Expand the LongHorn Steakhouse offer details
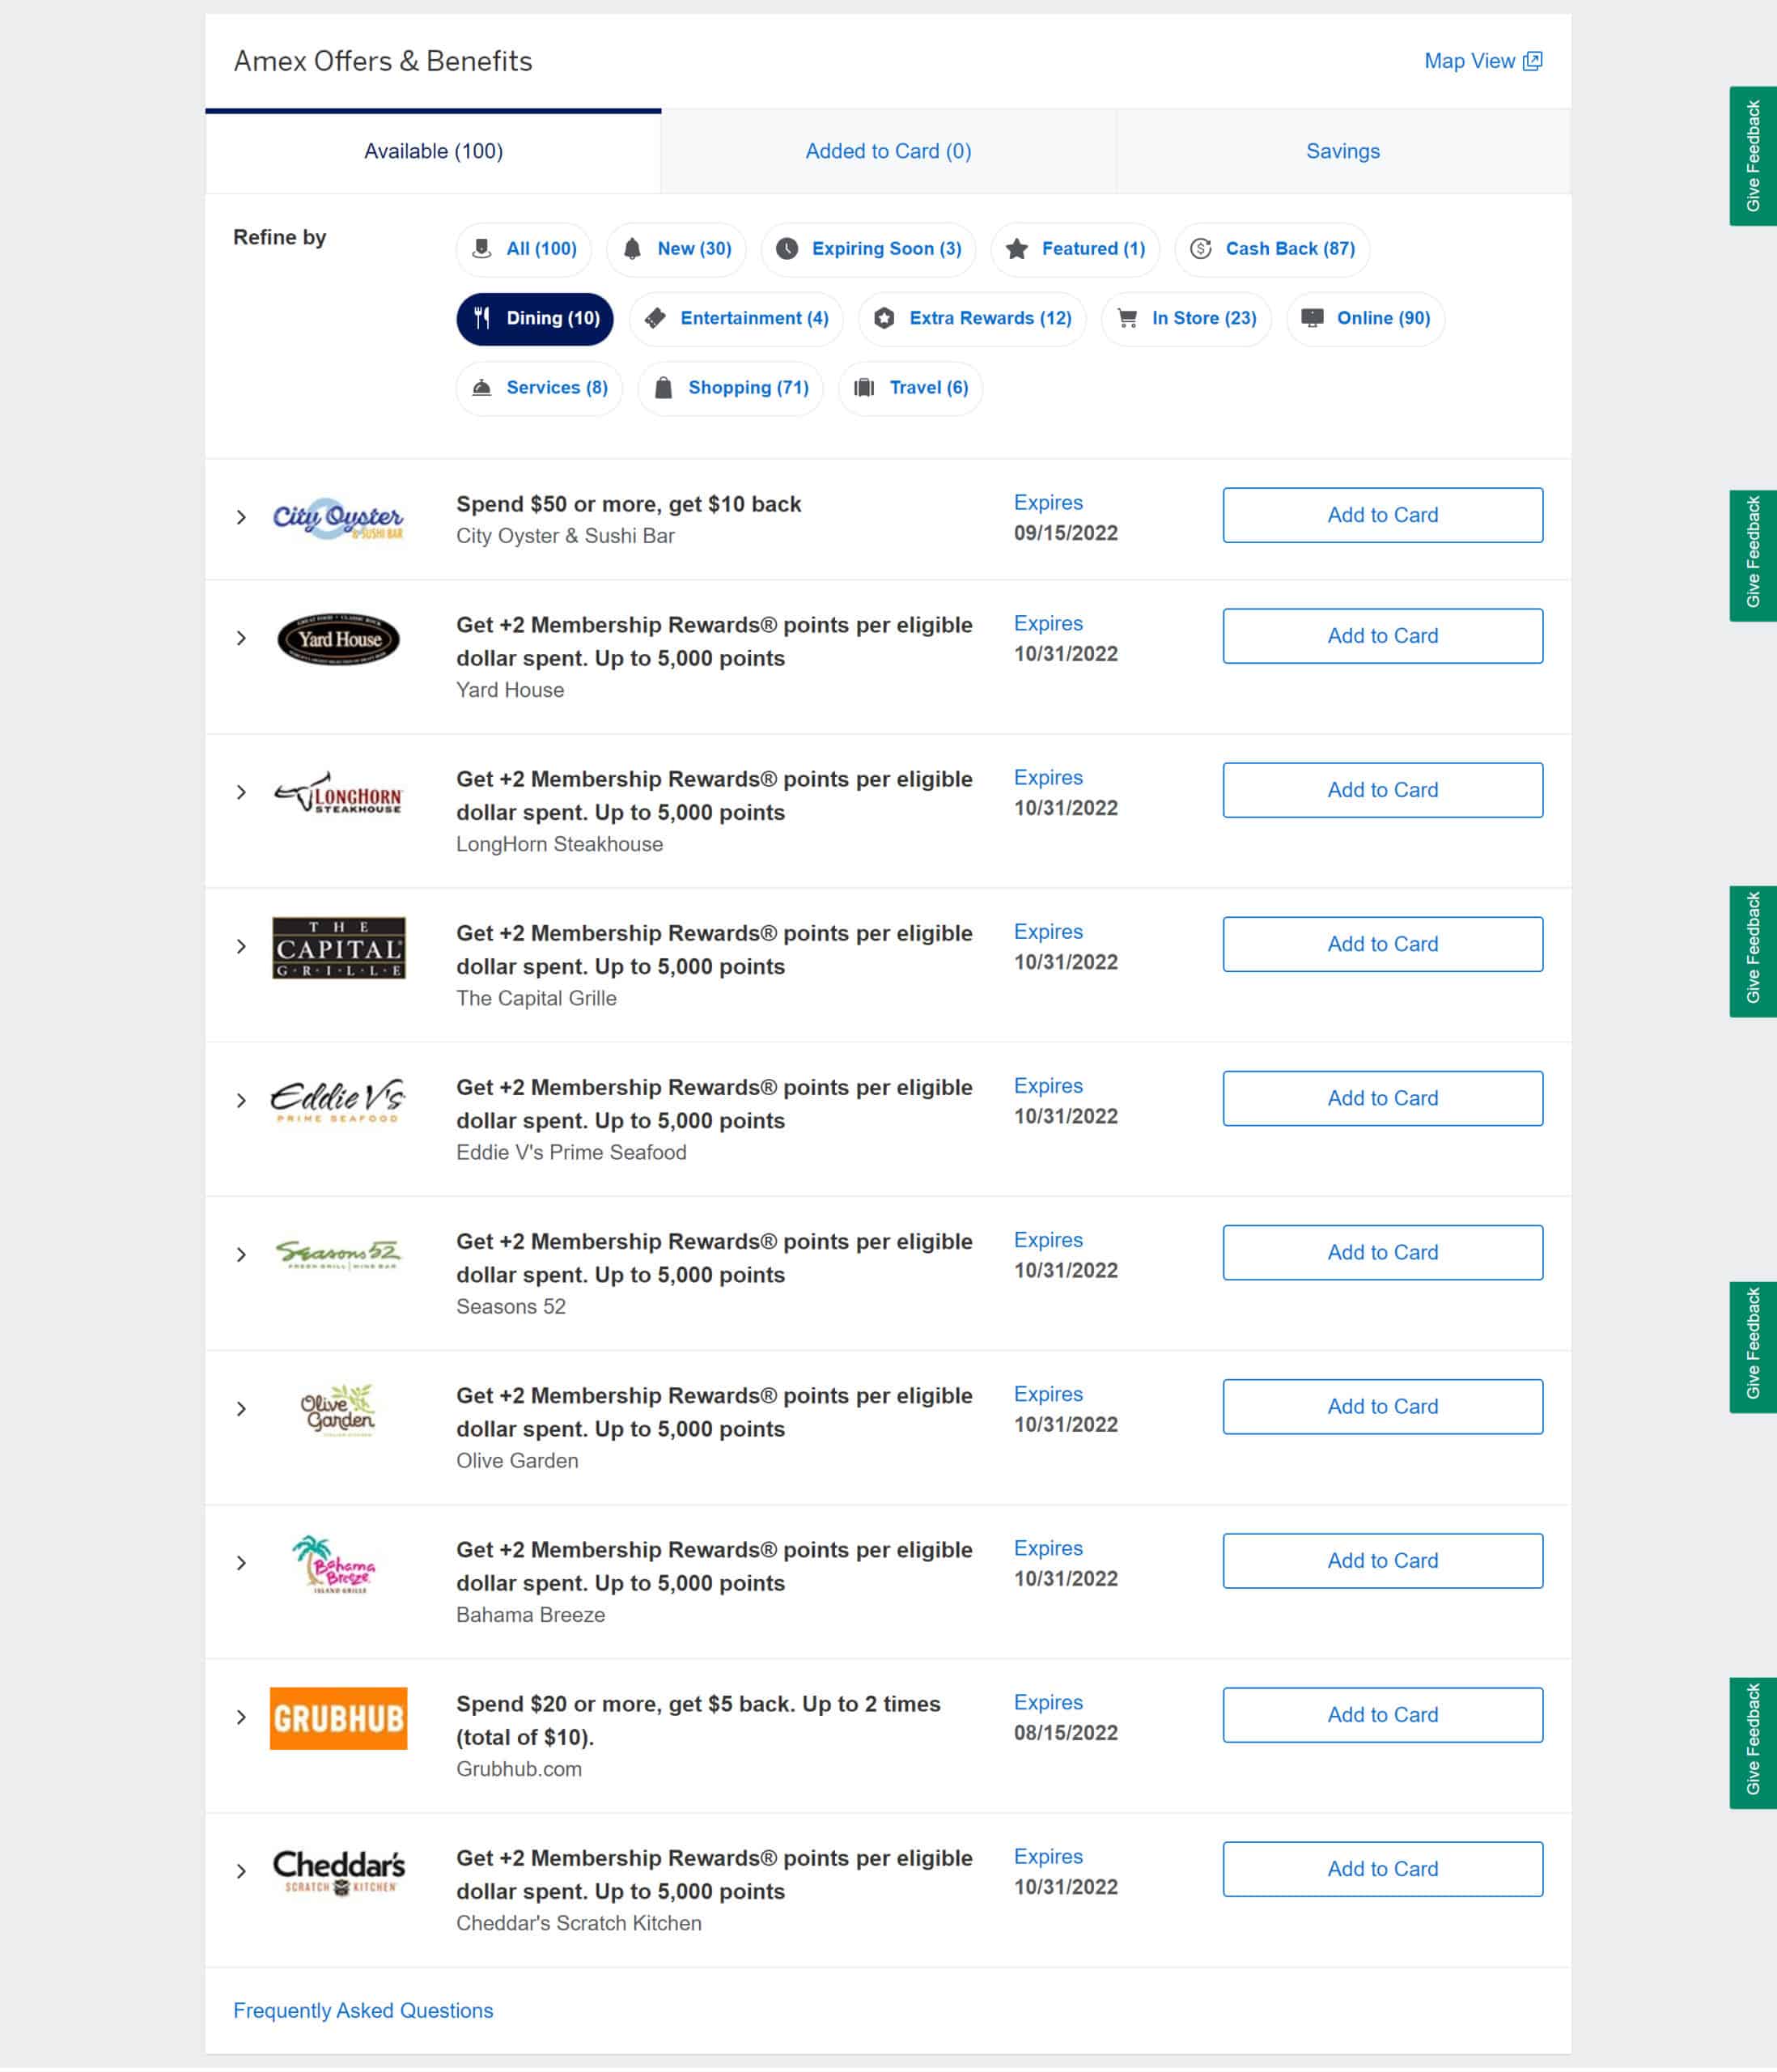Image resolution: width=1777 pixels, height=2072 pixels. coord(241,793)
